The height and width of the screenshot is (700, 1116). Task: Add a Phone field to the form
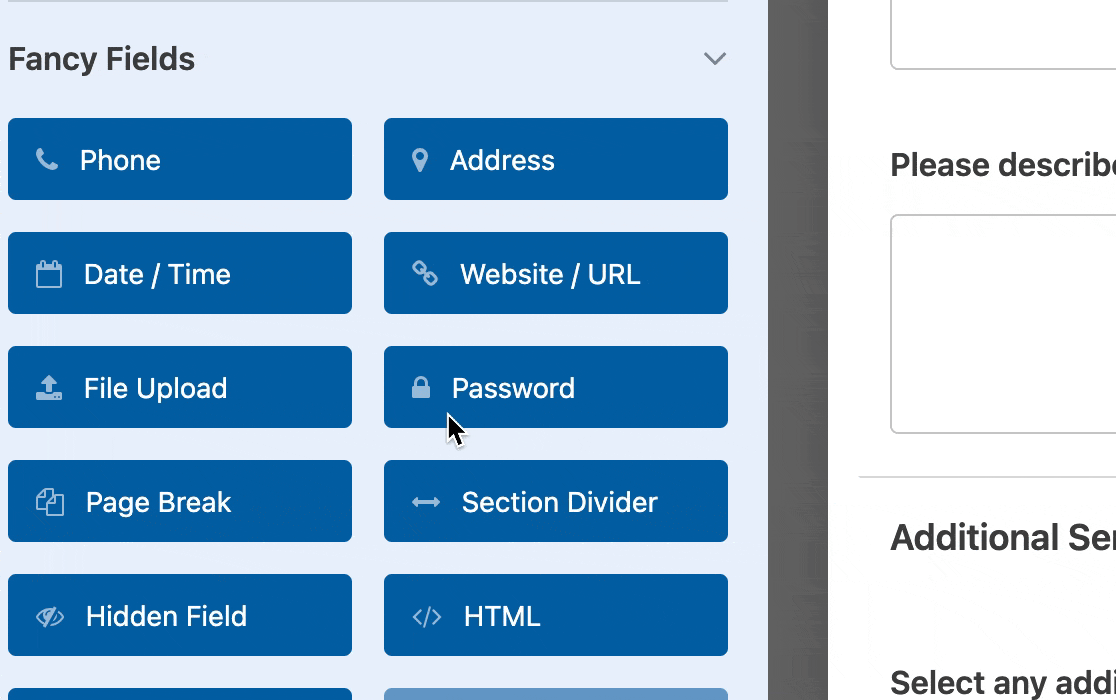click(x=180, y=159)
